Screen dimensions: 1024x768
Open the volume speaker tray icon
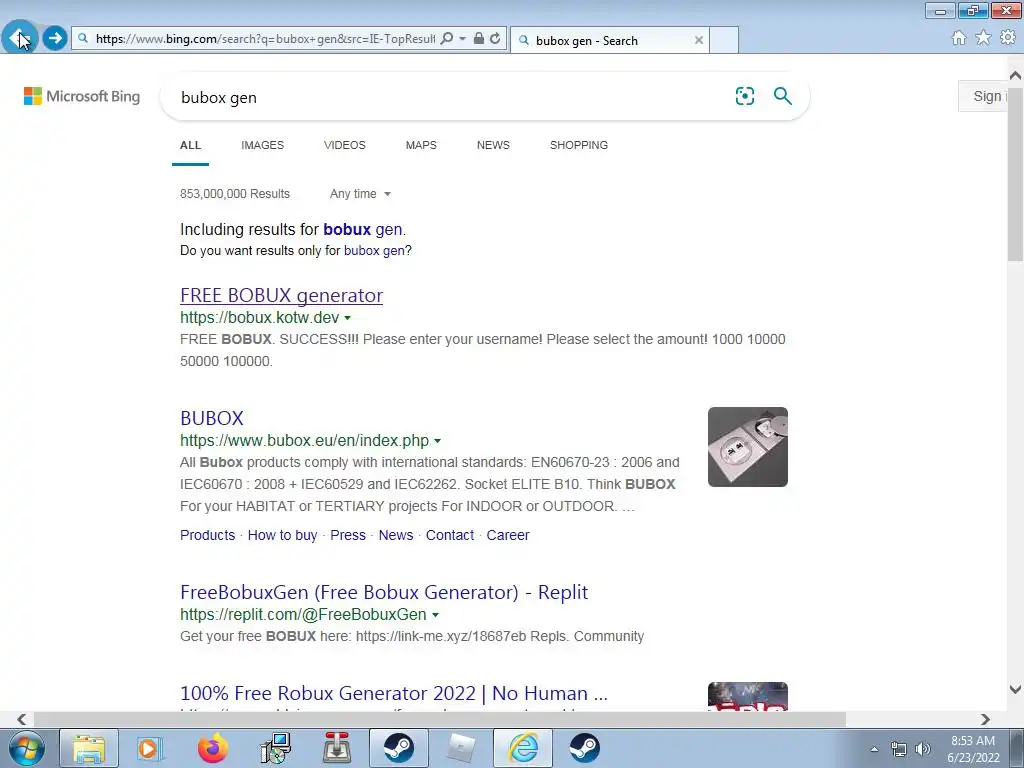click(923, 750)
